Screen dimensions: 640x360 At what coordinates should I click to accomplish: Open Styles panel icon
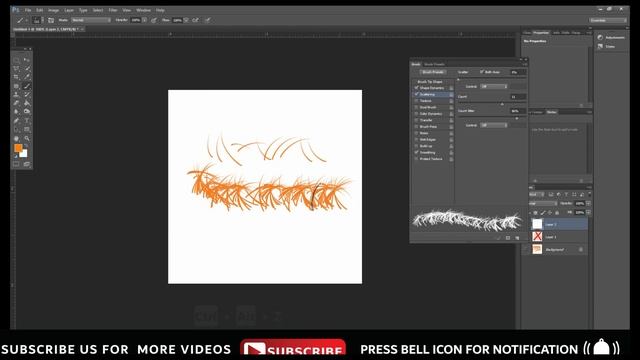(600, 47)
